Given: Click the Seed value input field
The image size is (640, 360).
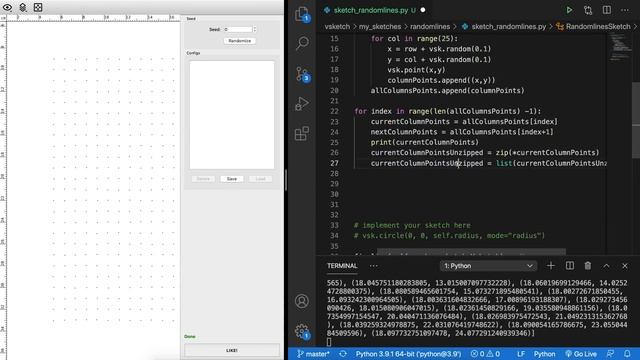Looking at the screenshot, I should click(238, 29).
